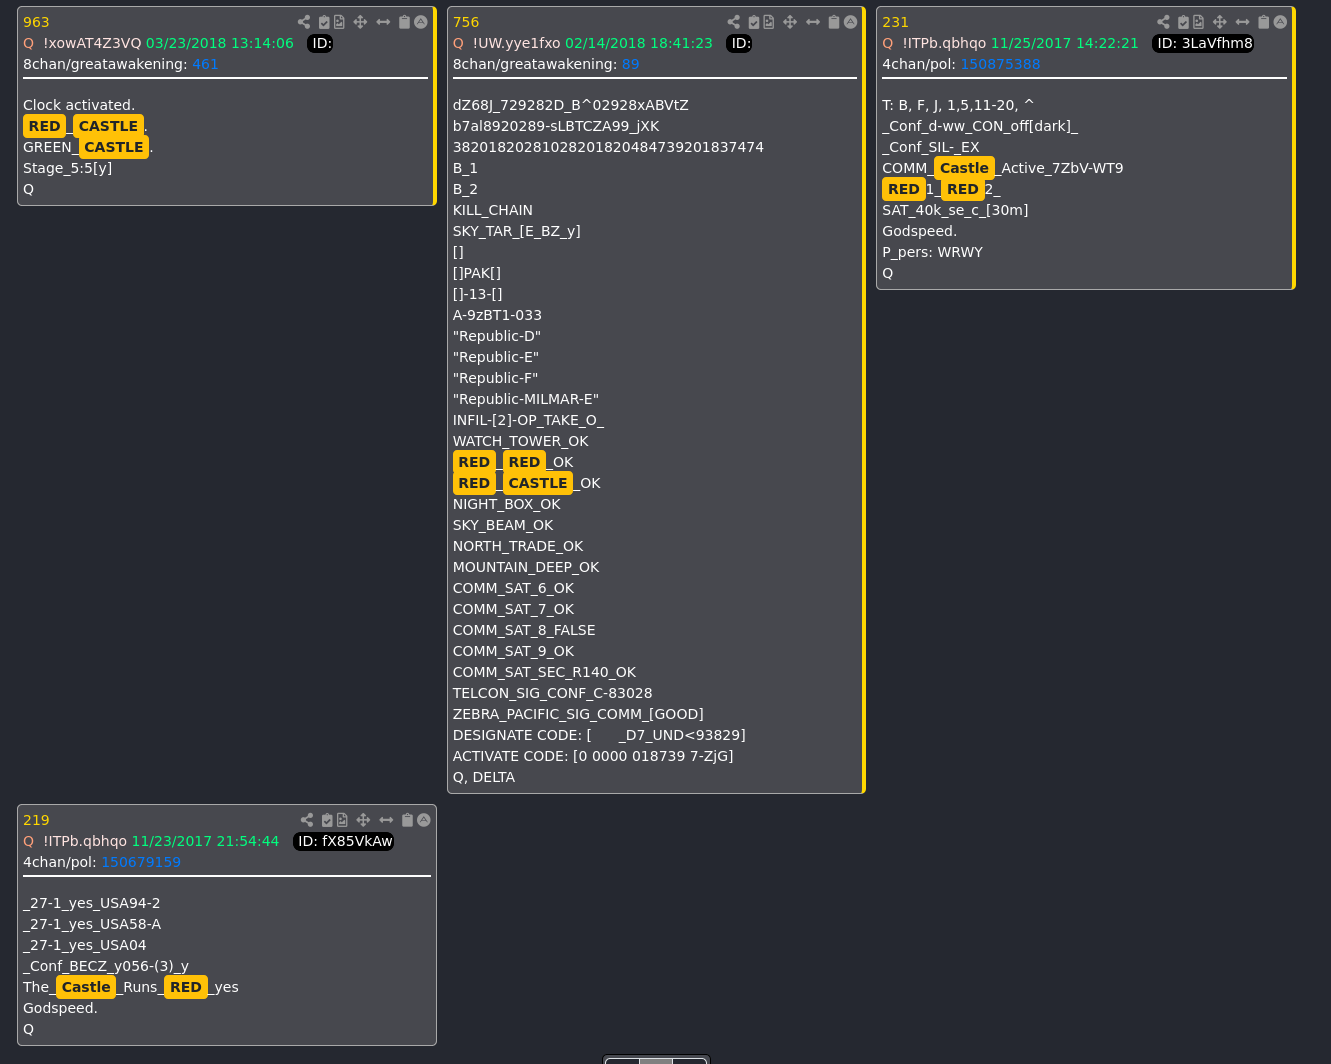This screenshot has height=1064, width=1331.
Task: Click the plain clipboard icon on post 219
Action: [x=407, y=820]
